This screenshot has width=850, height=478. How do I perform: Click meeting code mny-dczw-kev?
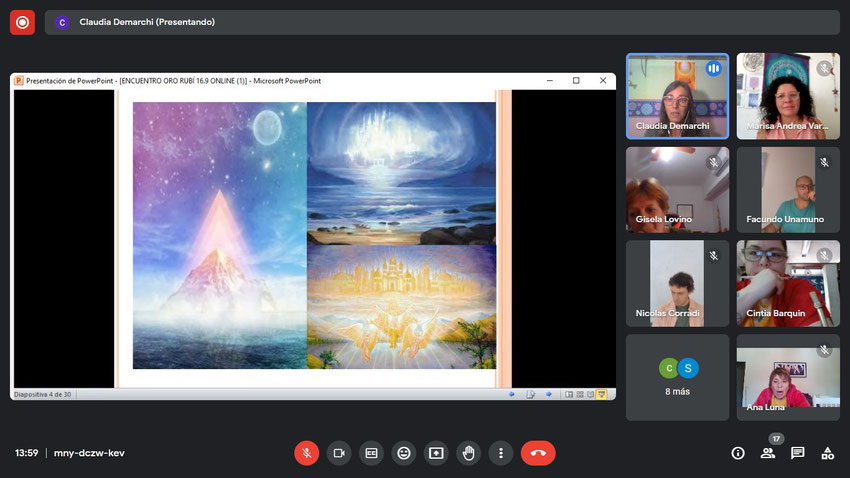coord(89,453)
